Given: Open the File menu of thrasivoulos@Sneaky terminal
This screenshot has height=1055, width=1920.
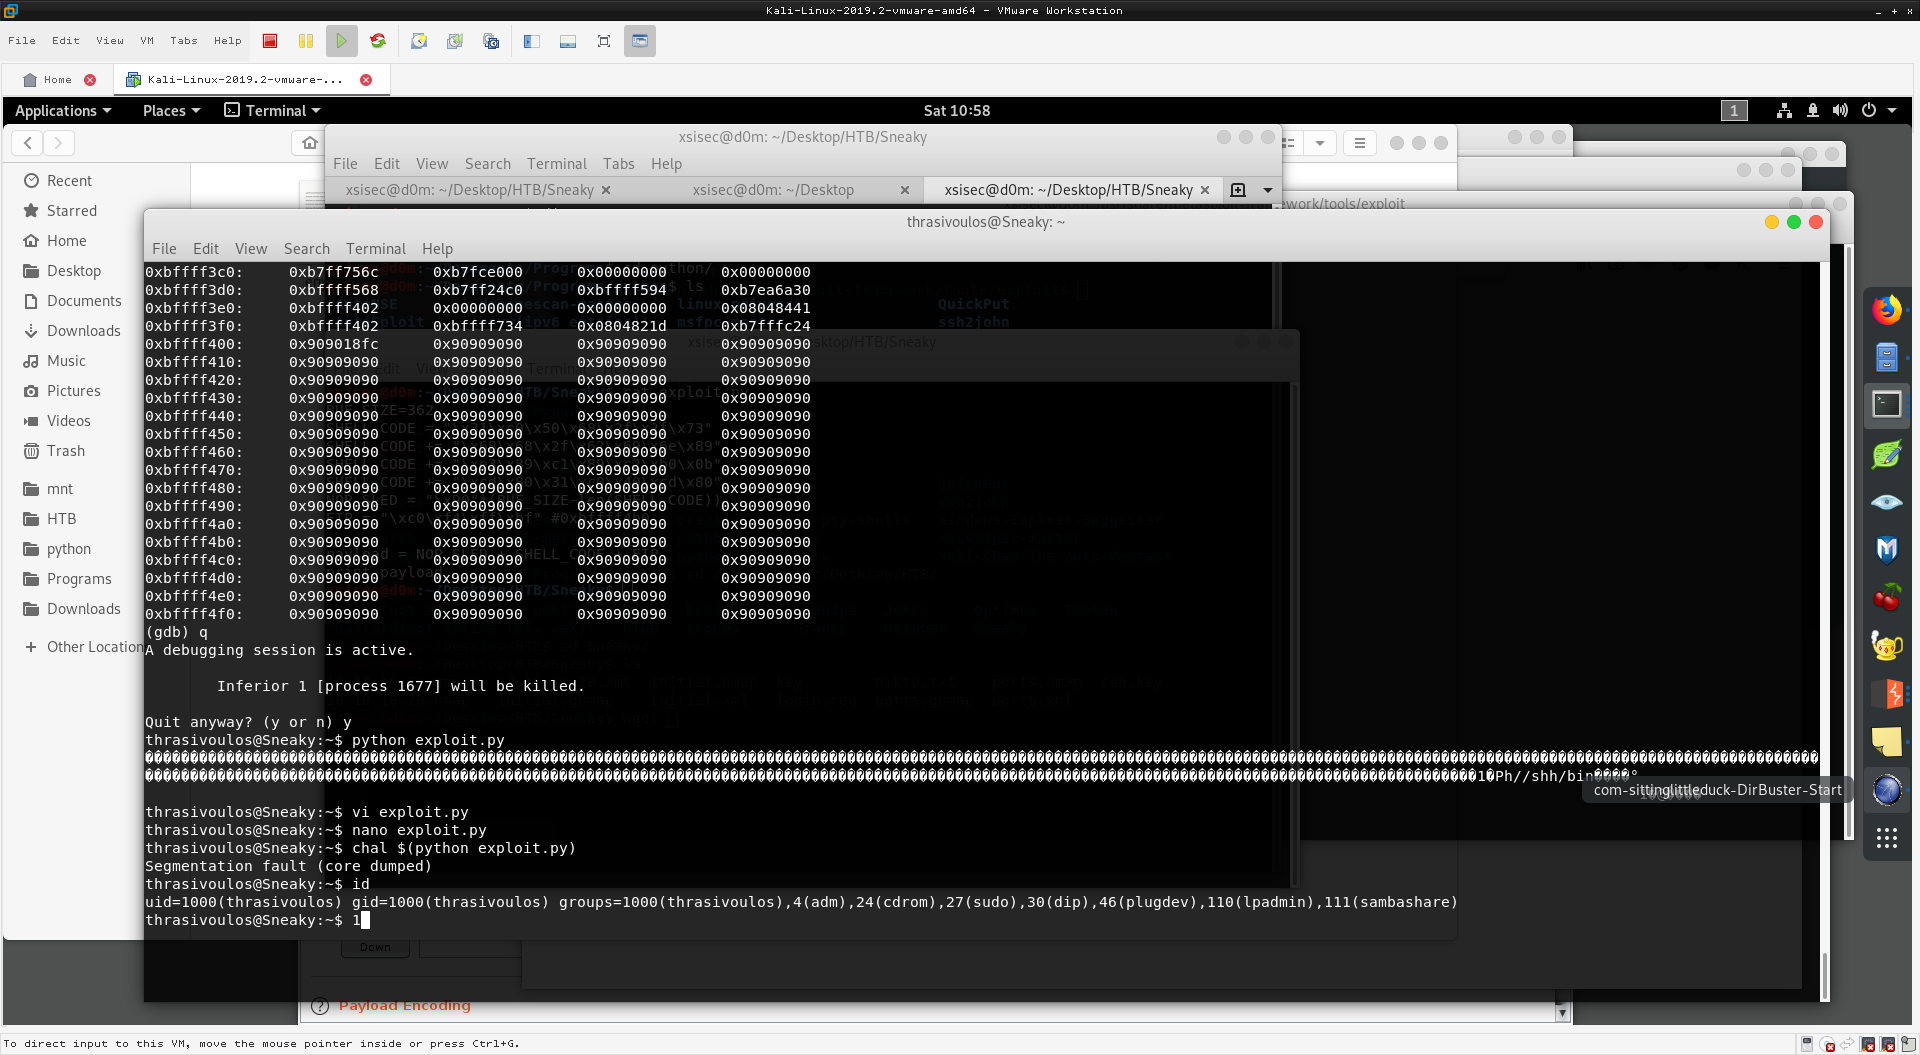Looking at the screenshot, I should coord(164,249).
